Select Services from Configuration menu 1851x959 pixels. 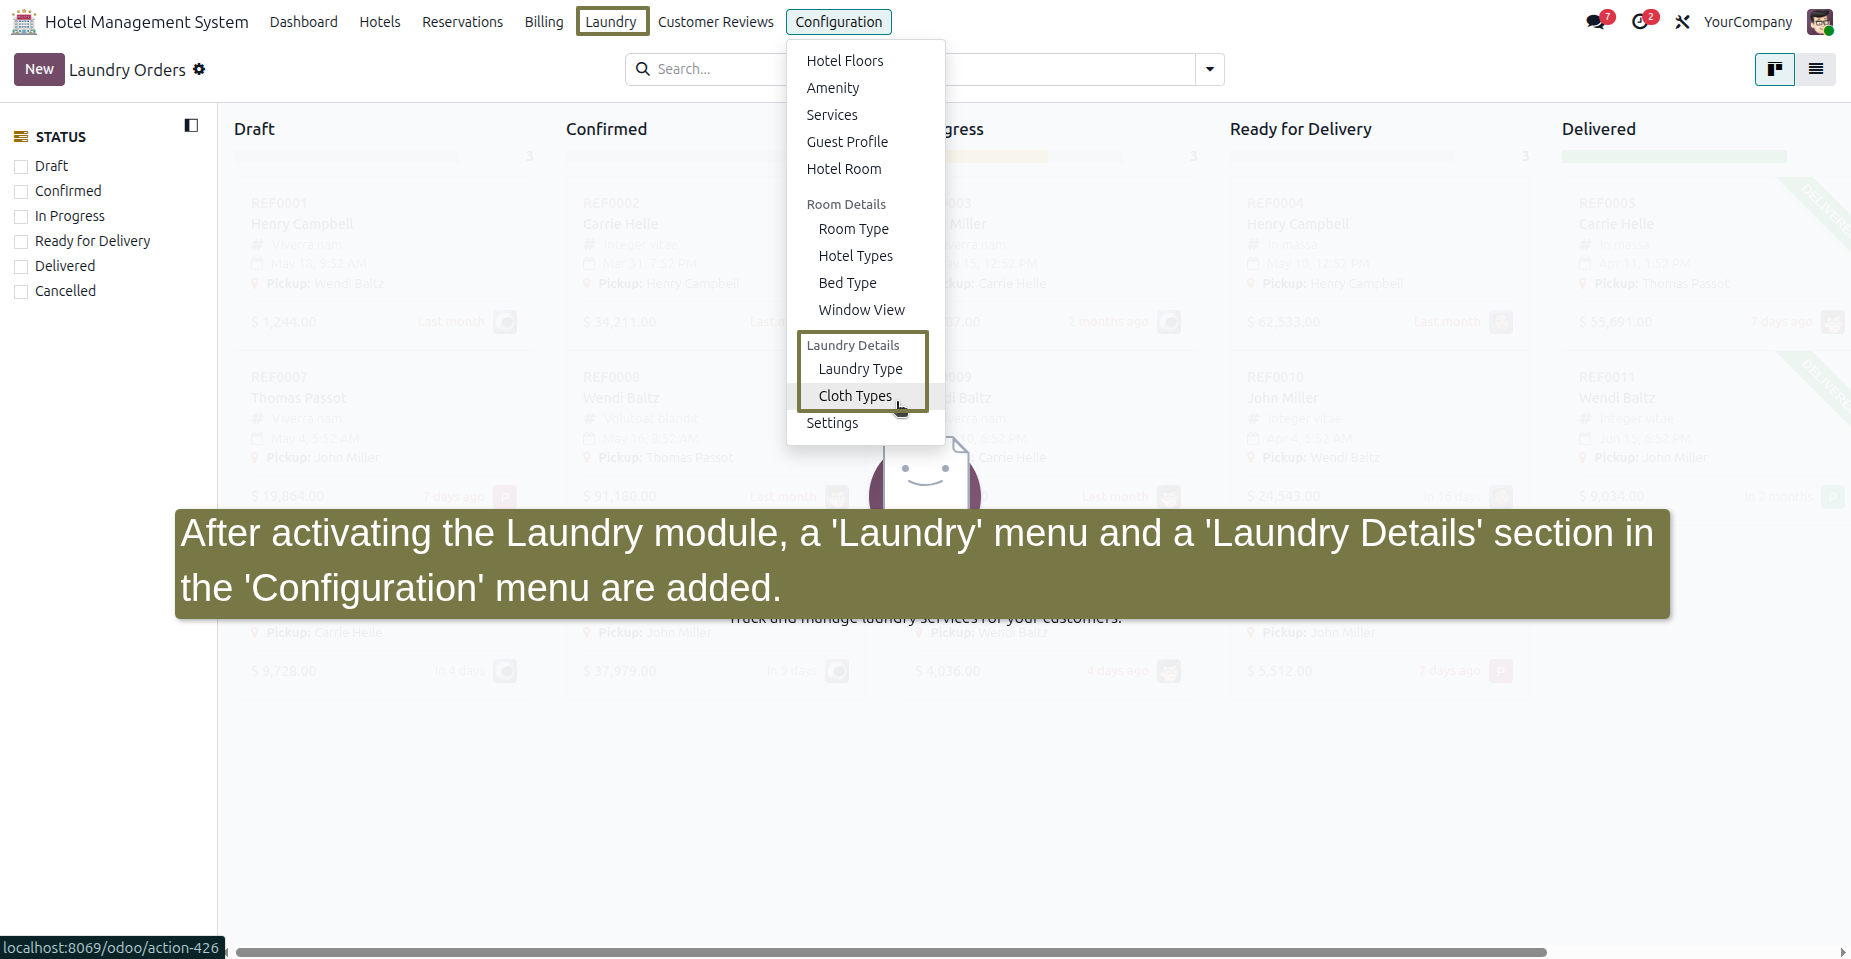pos(866,115)
